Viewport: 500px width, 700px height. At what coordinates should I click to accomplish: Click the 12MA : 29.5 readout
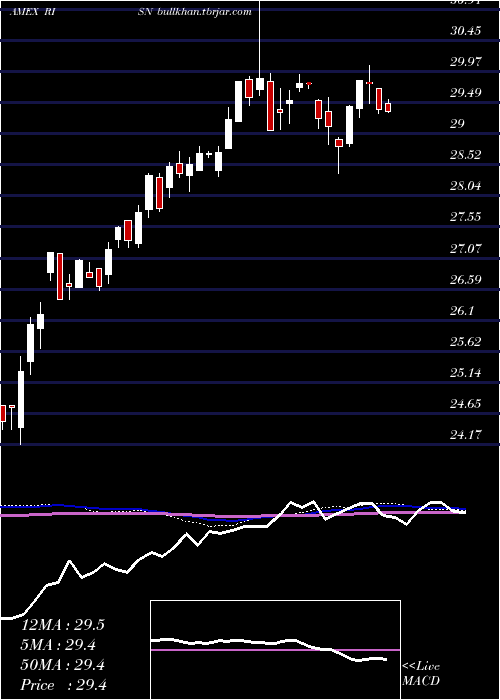tap(63, 625)
